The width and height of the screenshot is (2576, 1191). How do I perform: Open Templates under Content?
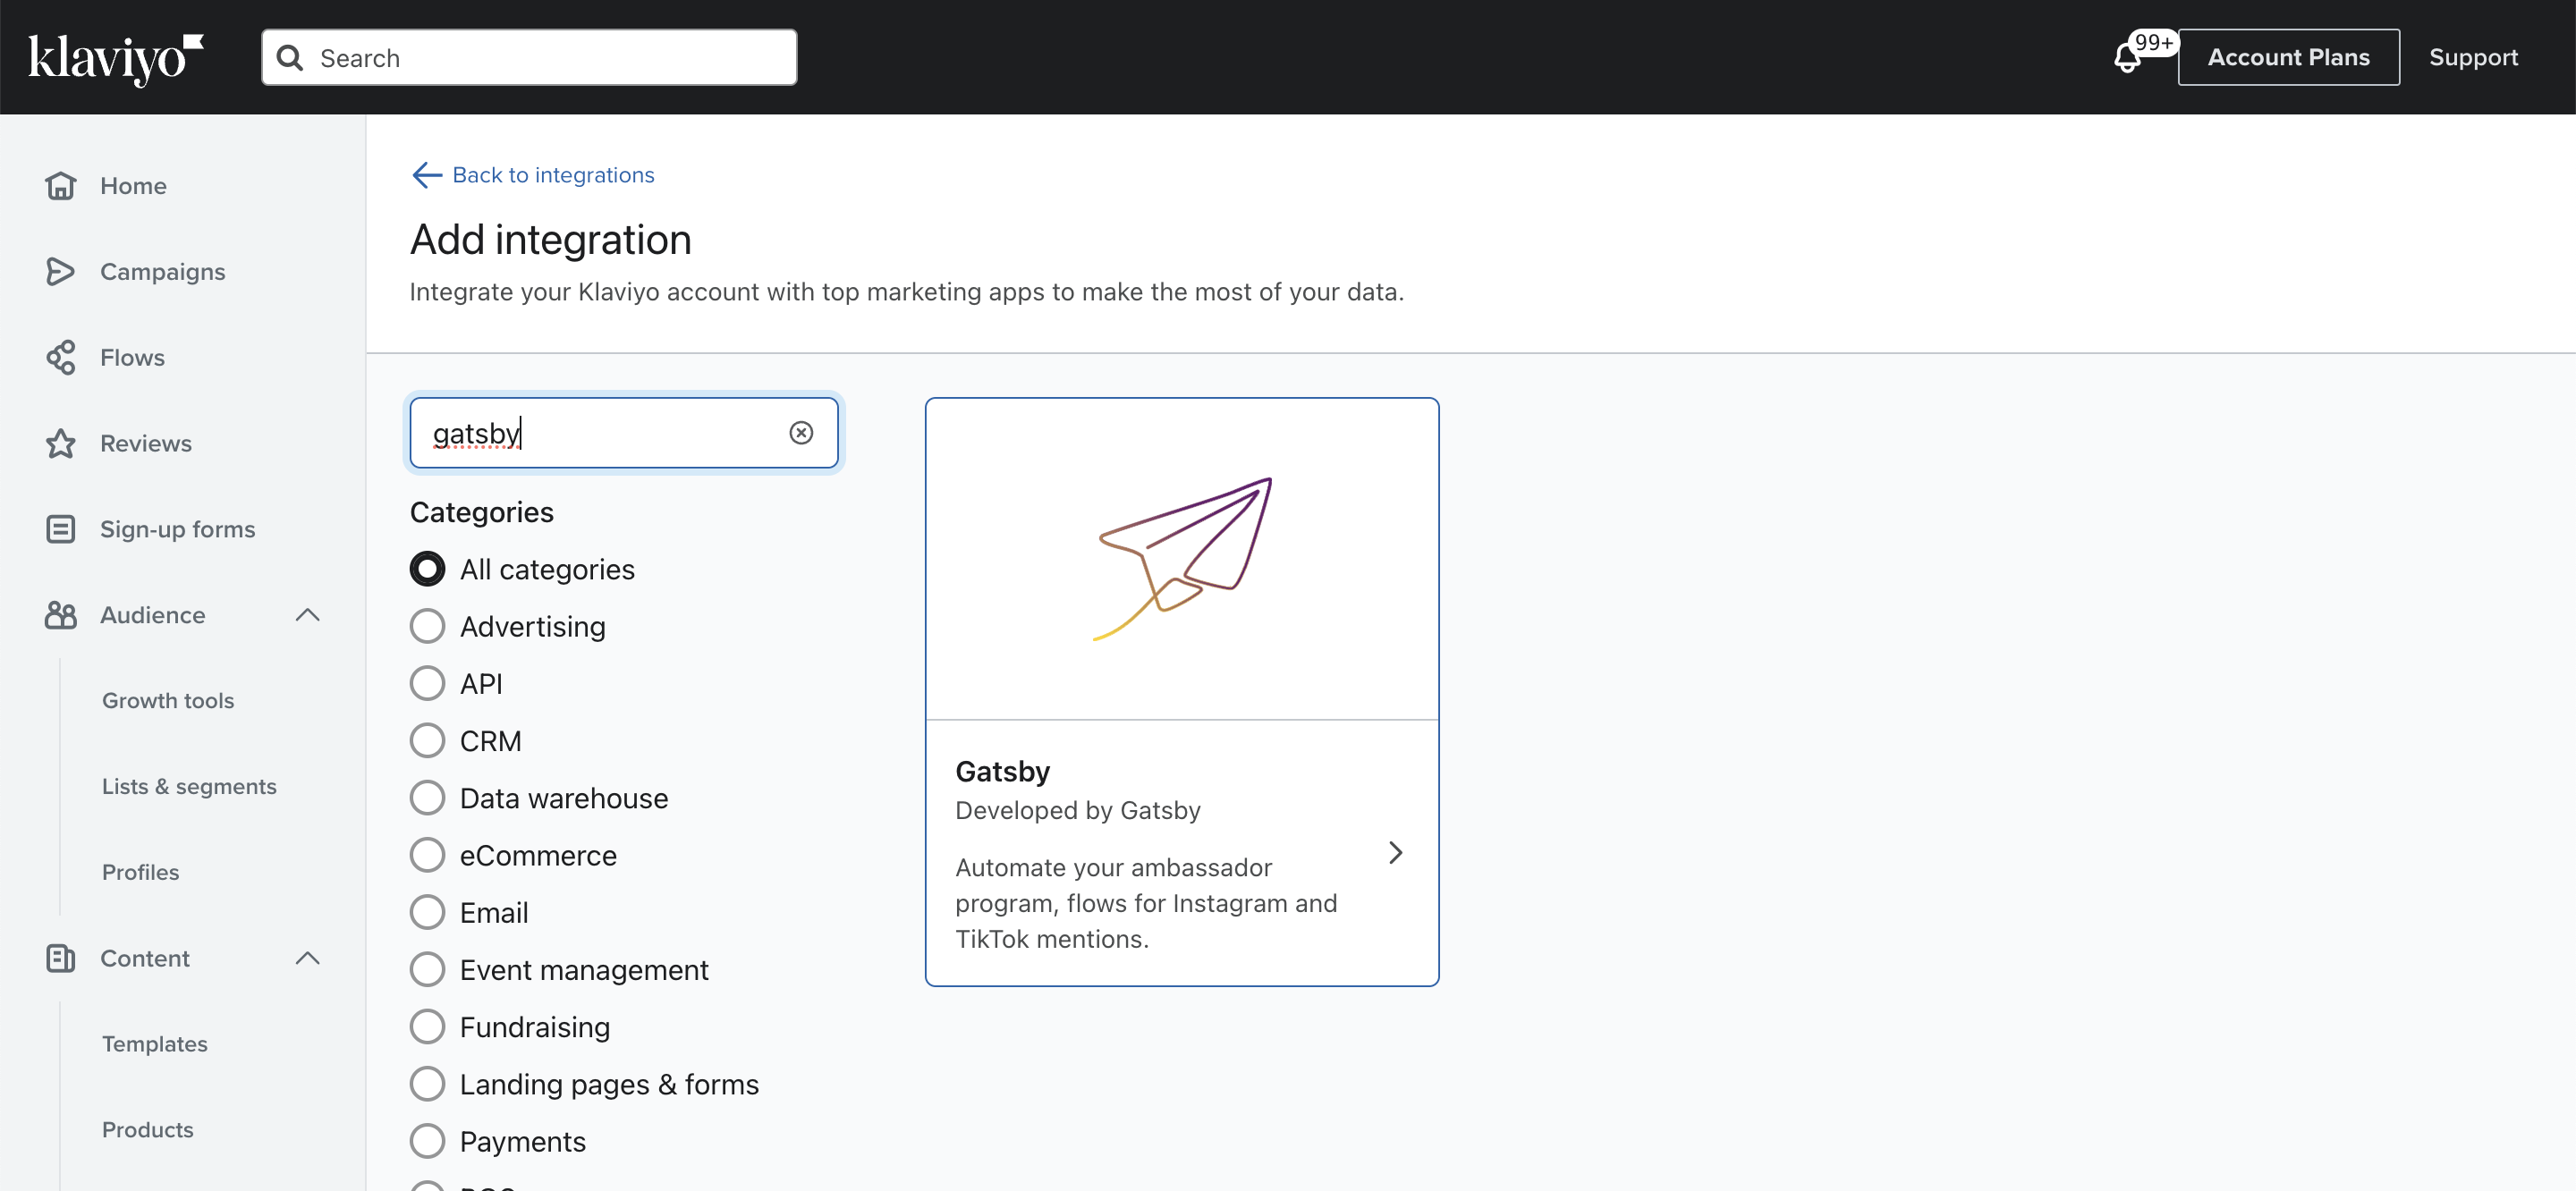(155, 1044)
